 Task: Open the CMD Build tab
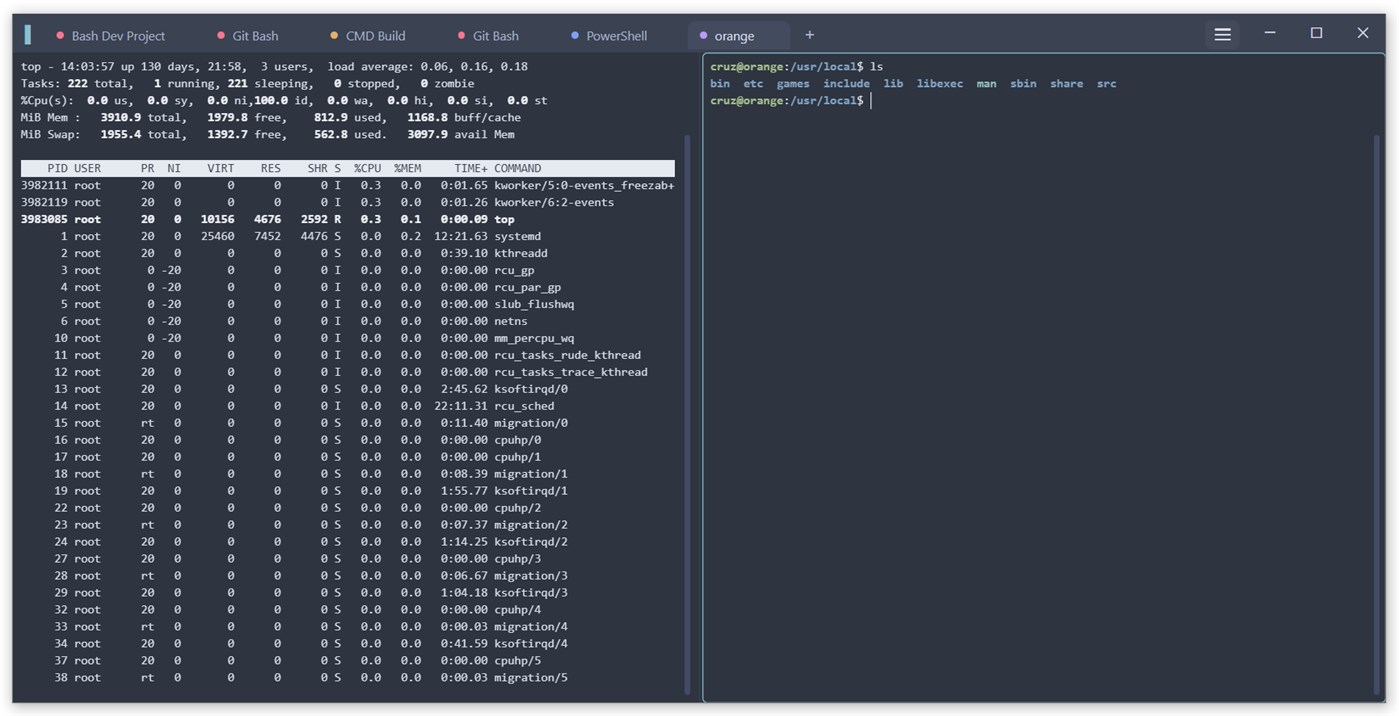[367, 36]
